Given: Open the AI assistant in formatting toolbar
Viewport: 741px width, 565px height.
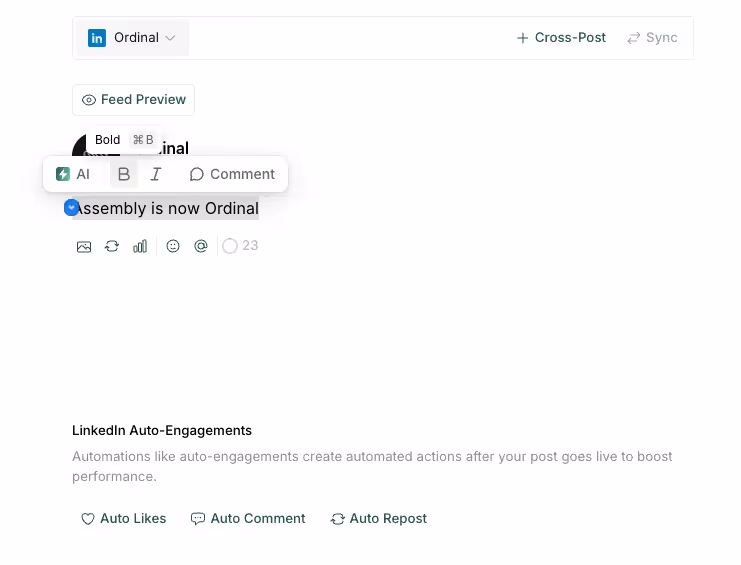Looking at the screenshot, I should (73, 174).
